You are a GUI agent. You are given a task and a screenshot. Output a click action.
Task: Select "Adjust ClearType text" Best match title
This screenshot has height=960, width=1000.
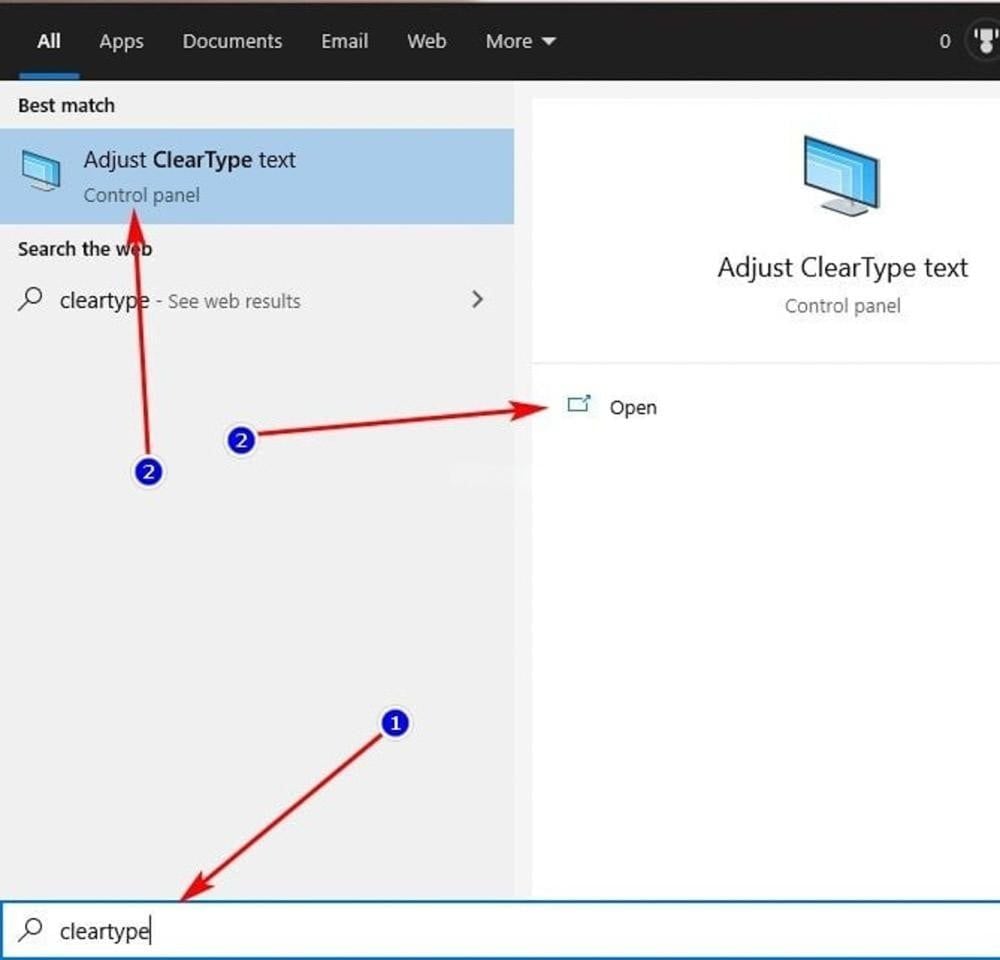pyautogui.click(x=189, y=160)
